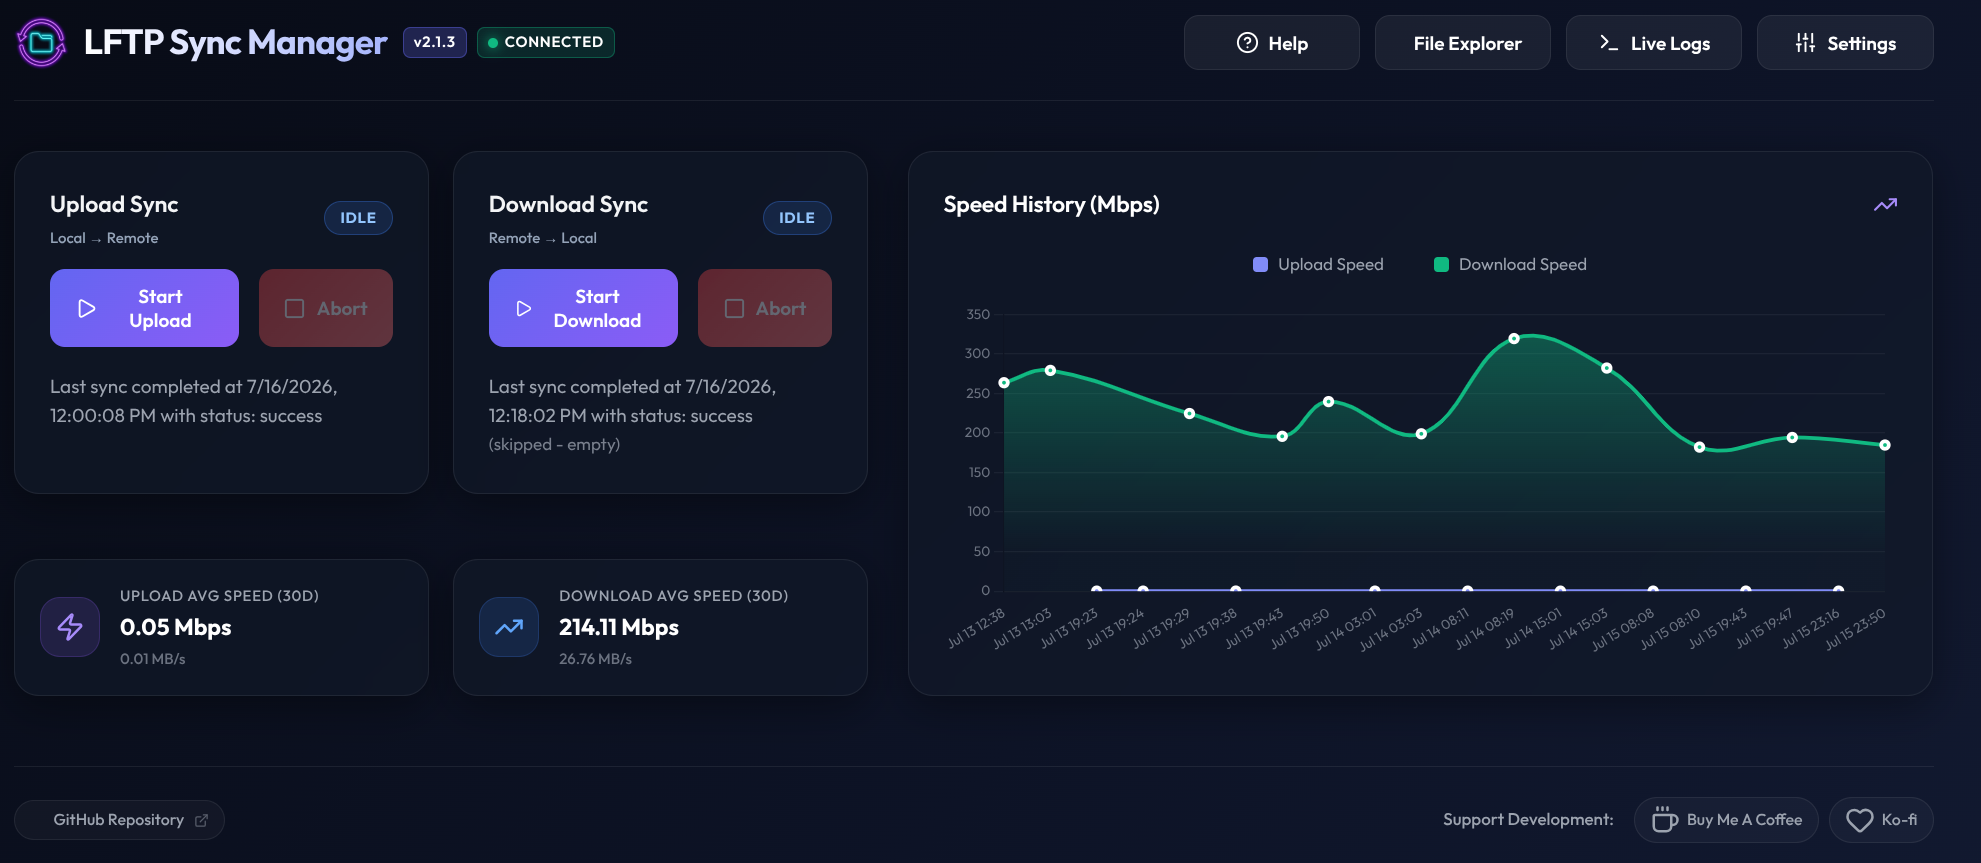Click the last download data point at Jul 15 23:50
Viewport: 1981px width, 863px height.
(x=1885, y=445)
